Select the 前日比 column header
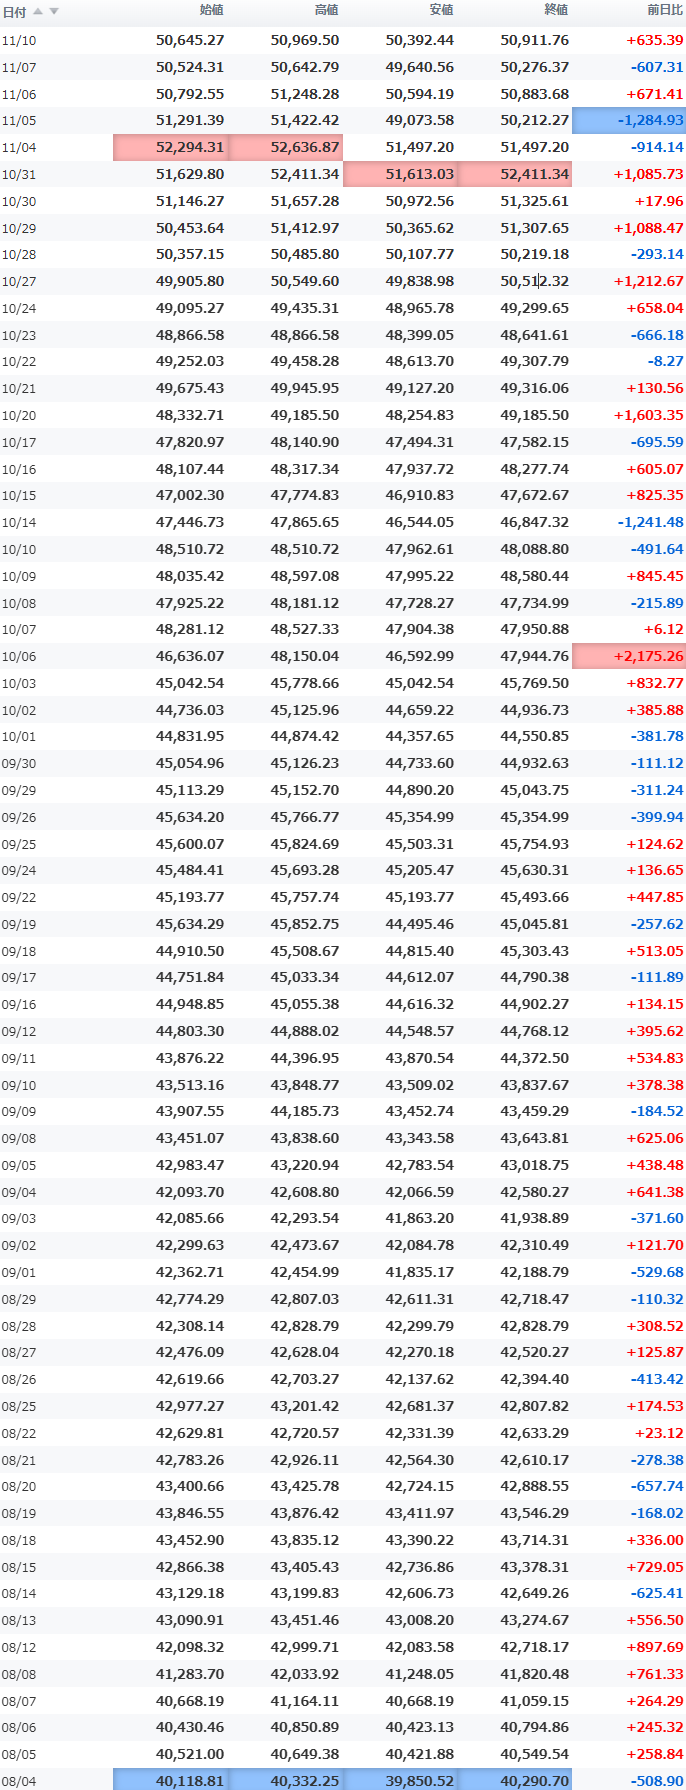This screenshot has width=686, height=1790. click(x=665, y=10)
